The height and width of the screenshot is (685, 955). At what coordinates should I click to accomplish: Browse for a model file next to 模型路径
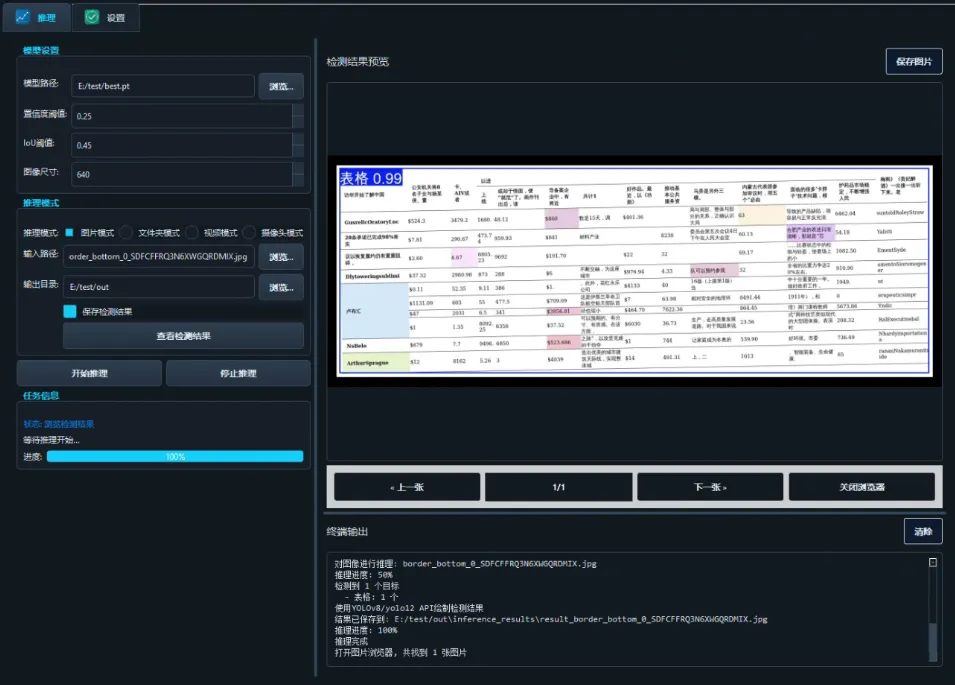pos(281,86)
